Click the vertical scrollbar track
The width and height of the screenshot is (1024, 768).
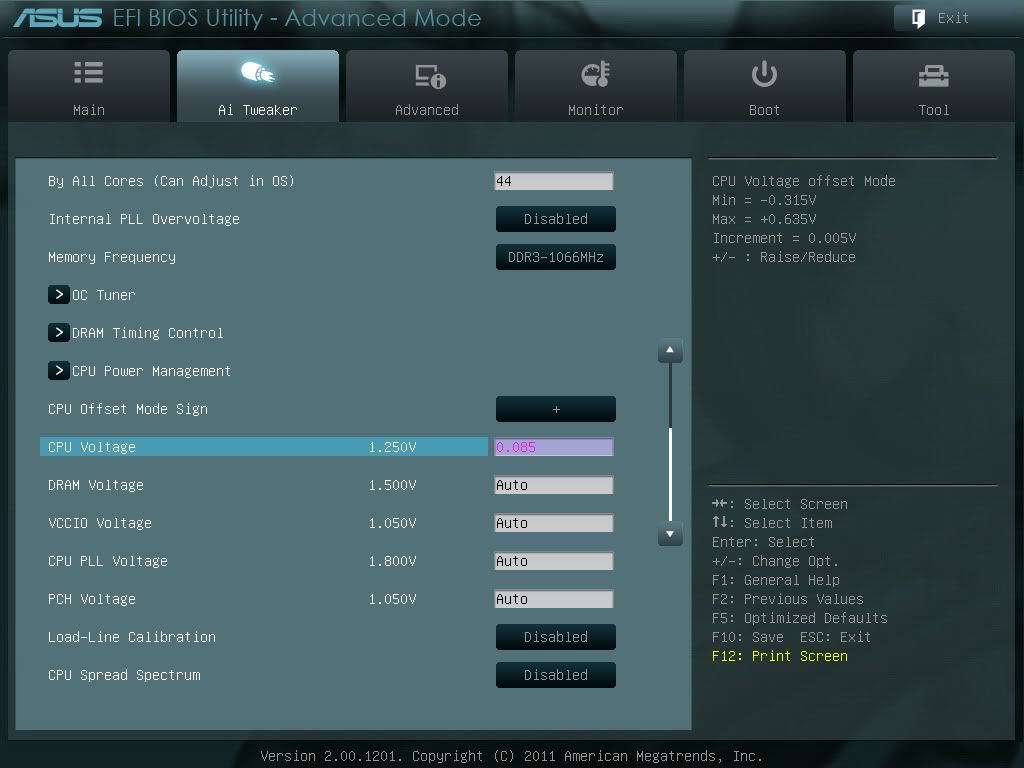click(x=670, y=442)
